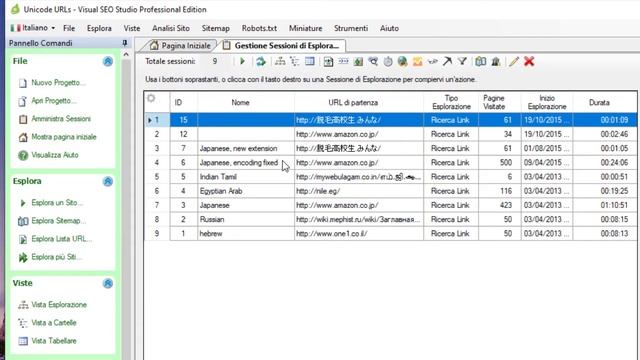Open the File menu
This screenshot has width=640, height=360.
tap(69, 28)
